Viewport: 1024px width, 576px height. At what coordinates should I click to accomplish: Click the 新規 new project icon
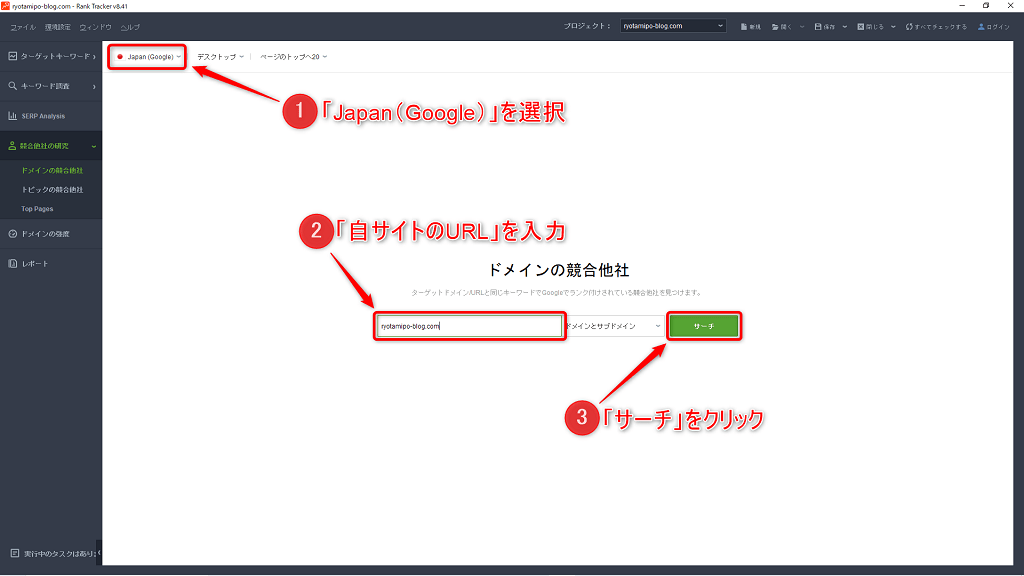tap(744, 27)
